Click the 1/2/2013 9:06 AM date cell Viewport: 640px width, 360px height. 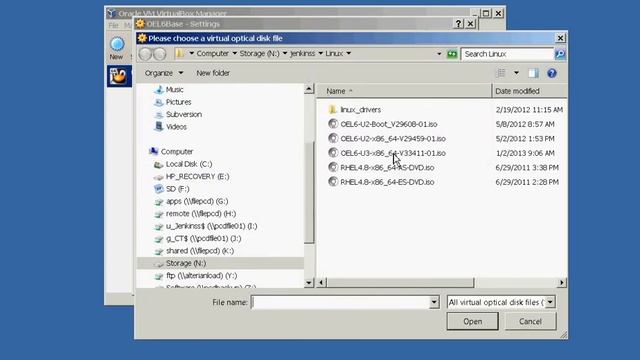click(525, 153)
